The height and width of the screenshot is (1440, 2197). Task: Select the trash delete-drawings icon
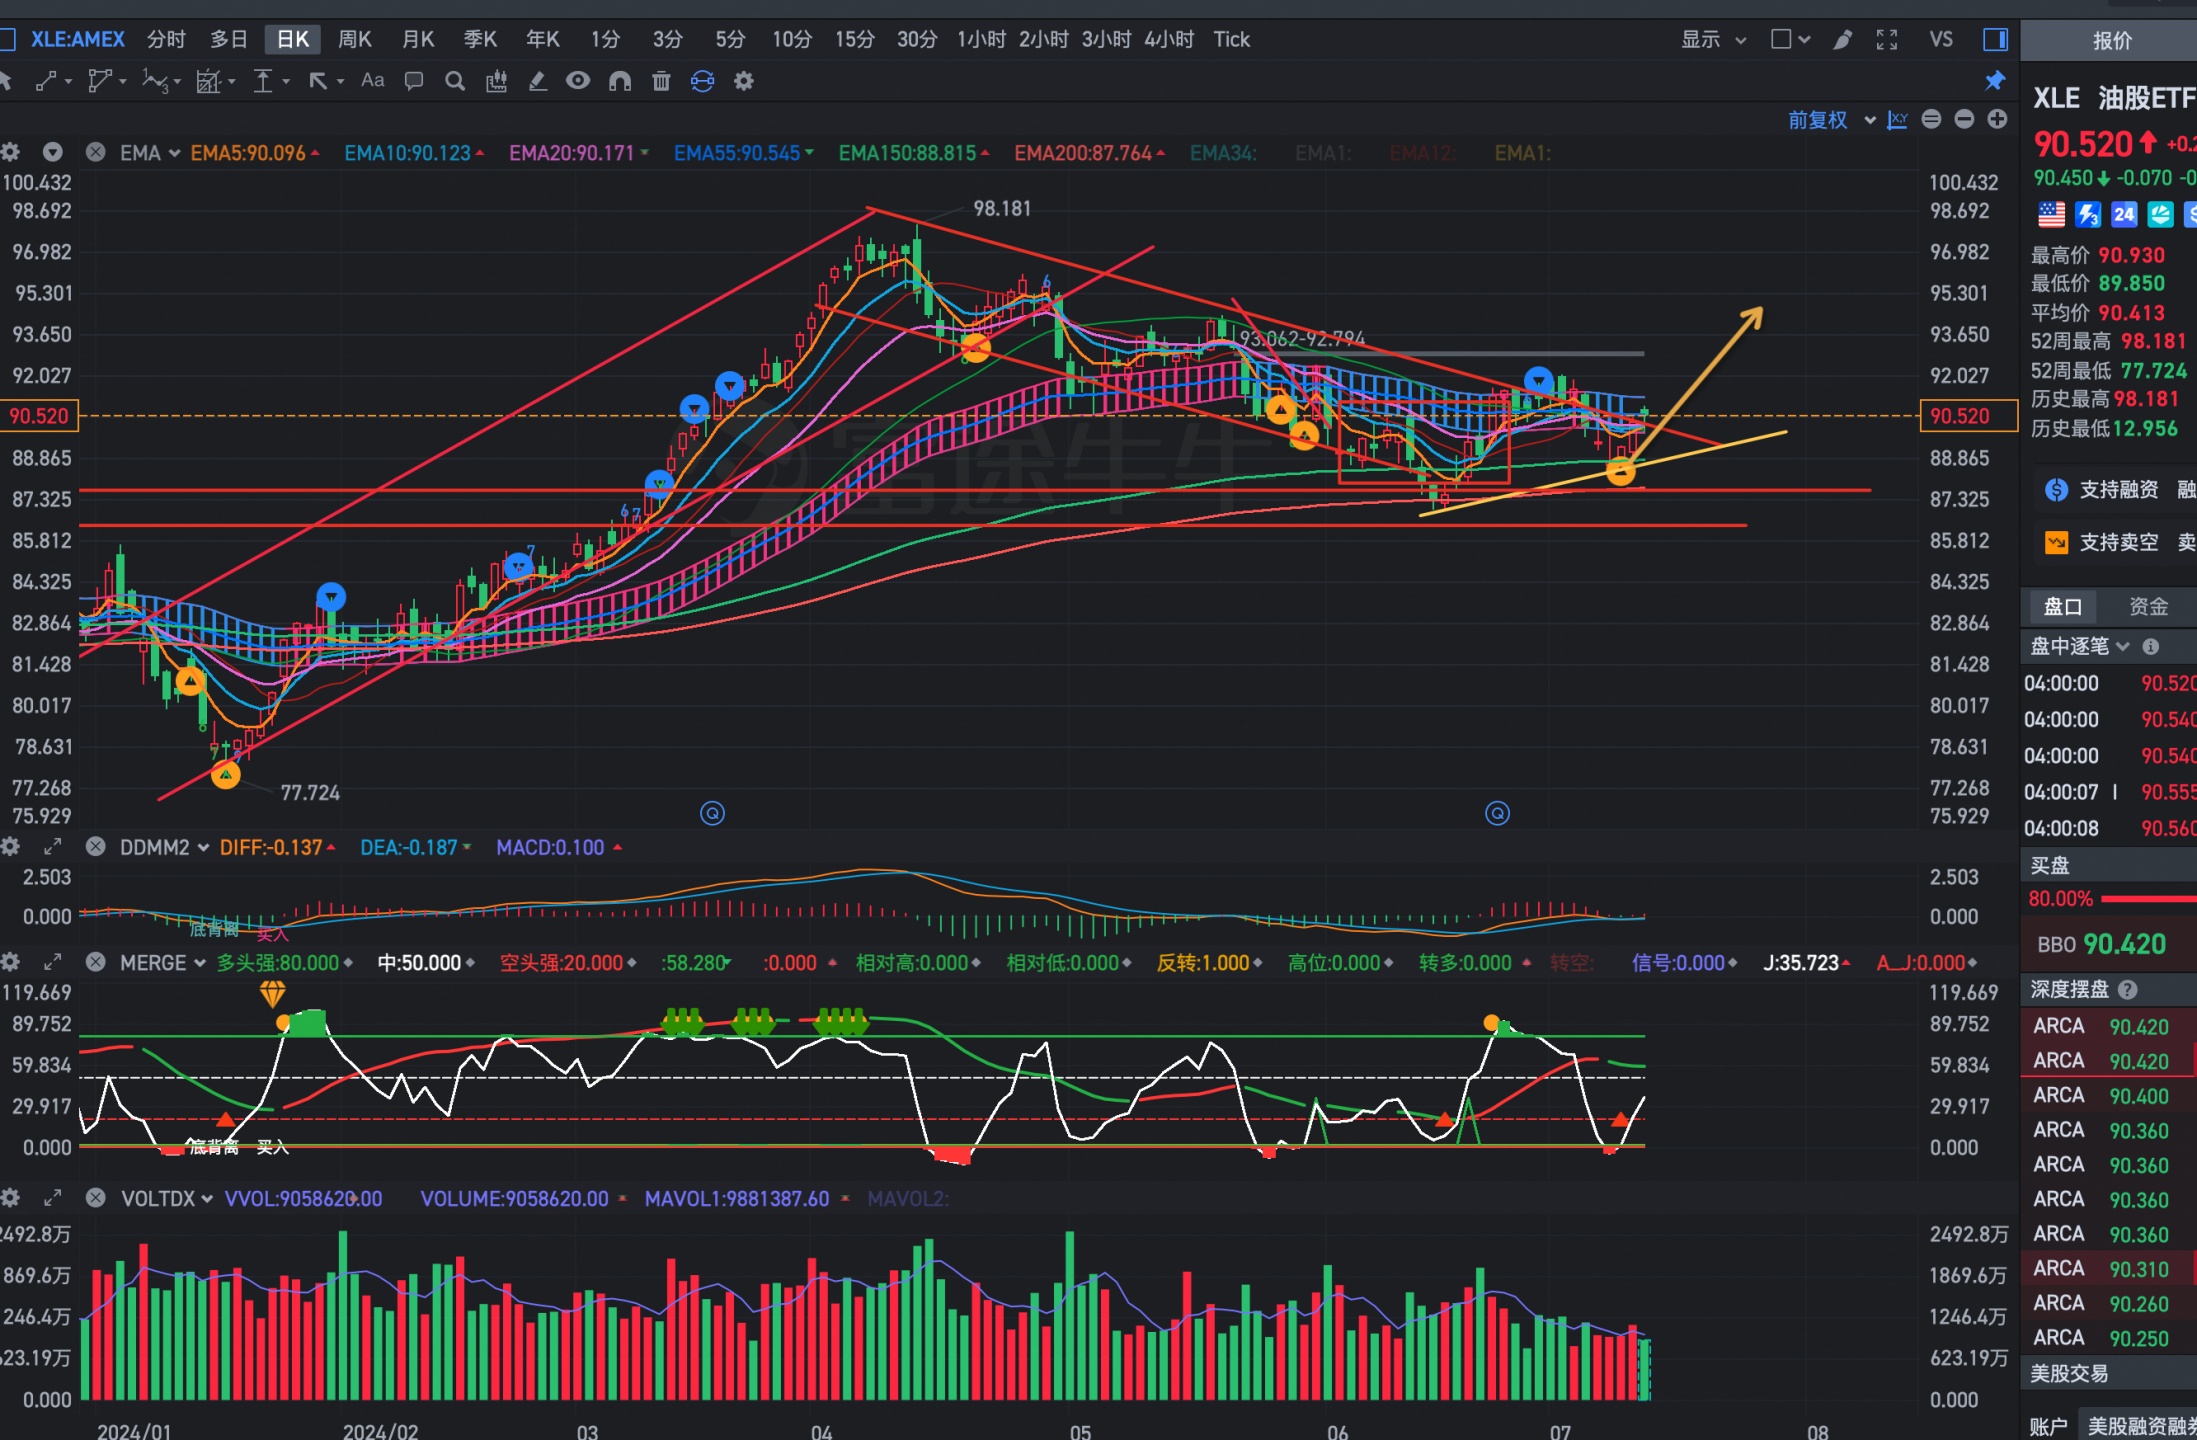pos(661,82)
